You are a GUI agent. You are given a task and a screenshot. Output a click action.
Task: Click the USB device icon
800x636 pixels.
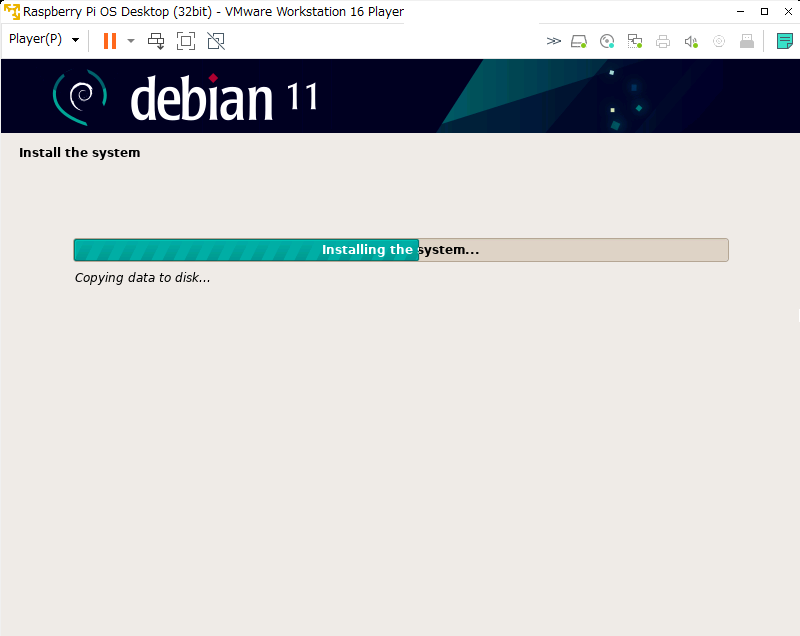coord(747,41)
